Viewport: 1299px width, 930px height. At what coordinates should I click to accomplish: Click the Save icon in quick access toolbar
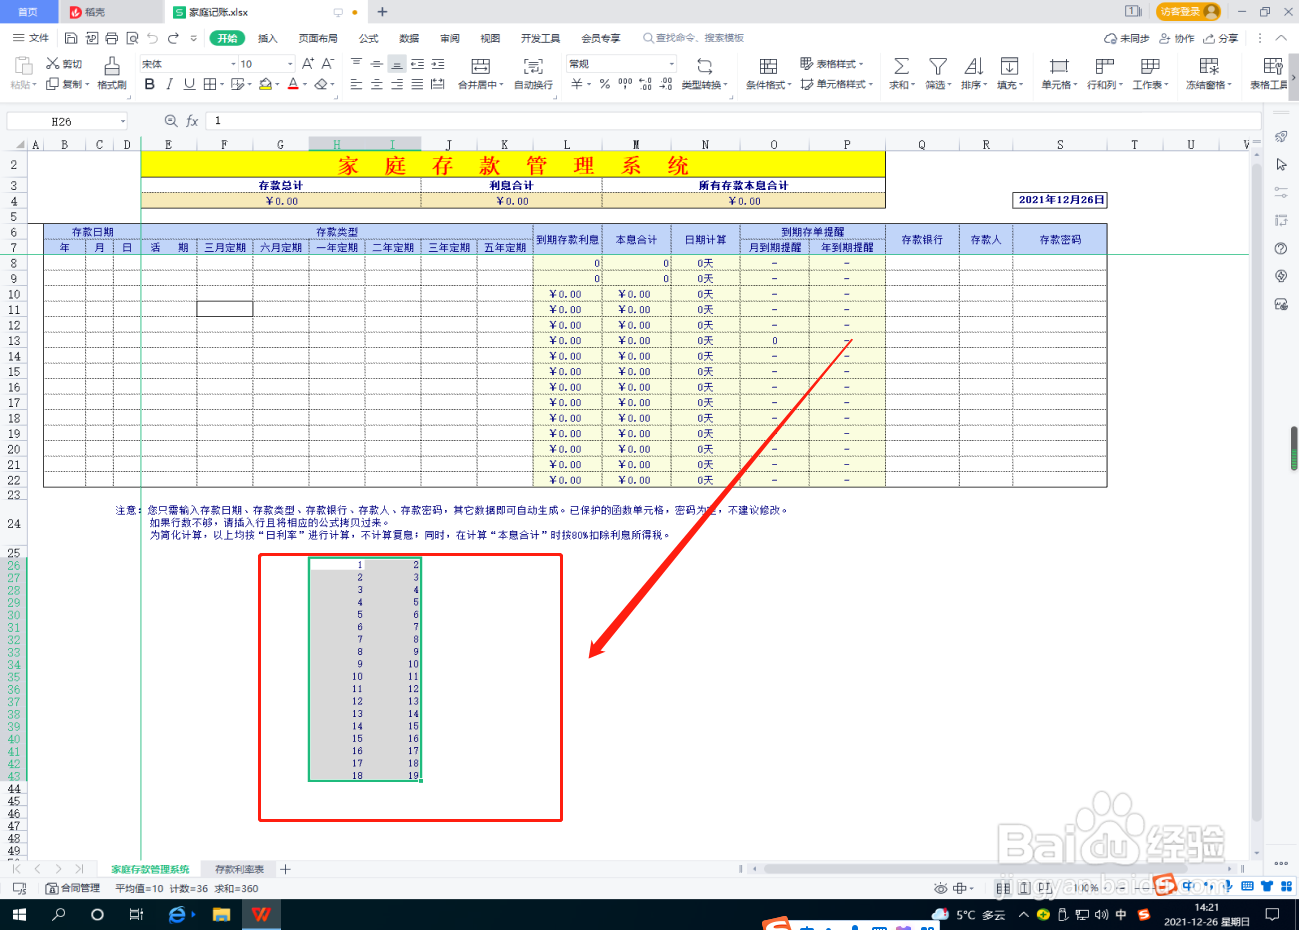point(71,38)
